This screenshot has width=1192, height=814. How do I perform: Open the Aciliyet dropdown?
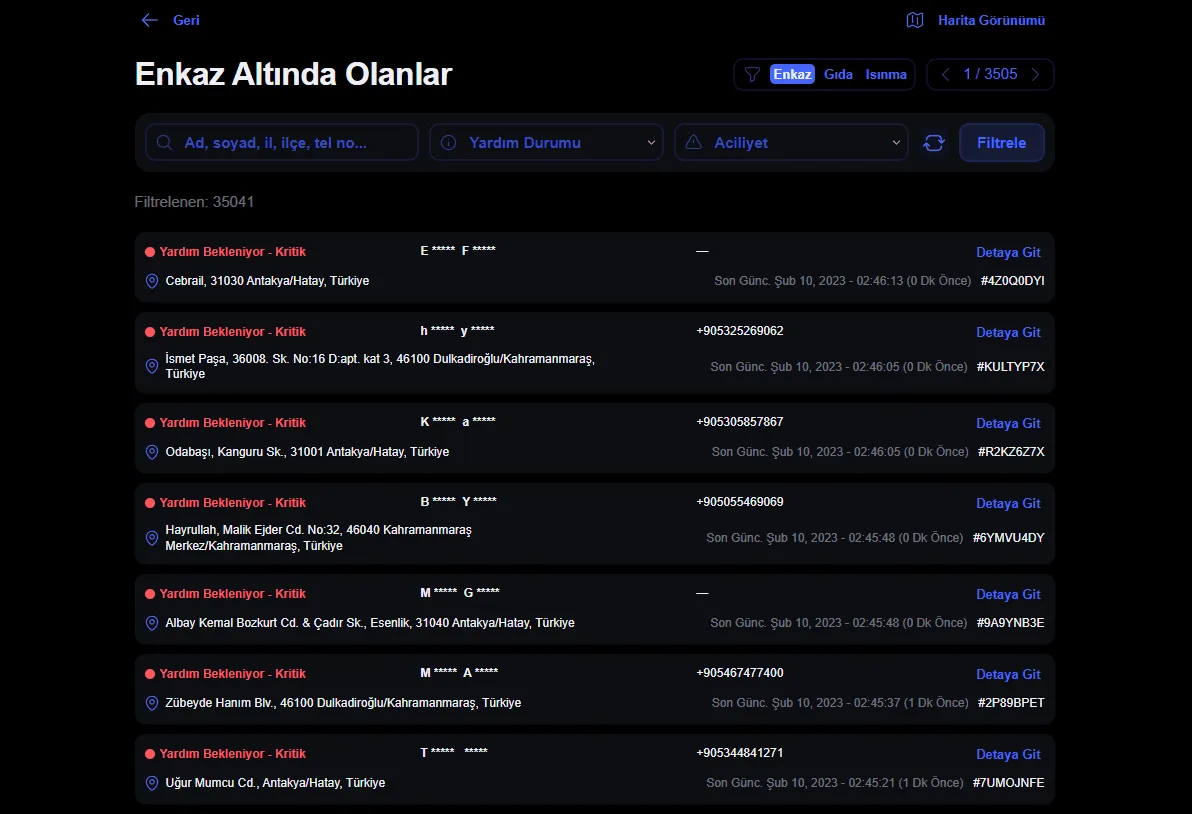pos(791,143)
